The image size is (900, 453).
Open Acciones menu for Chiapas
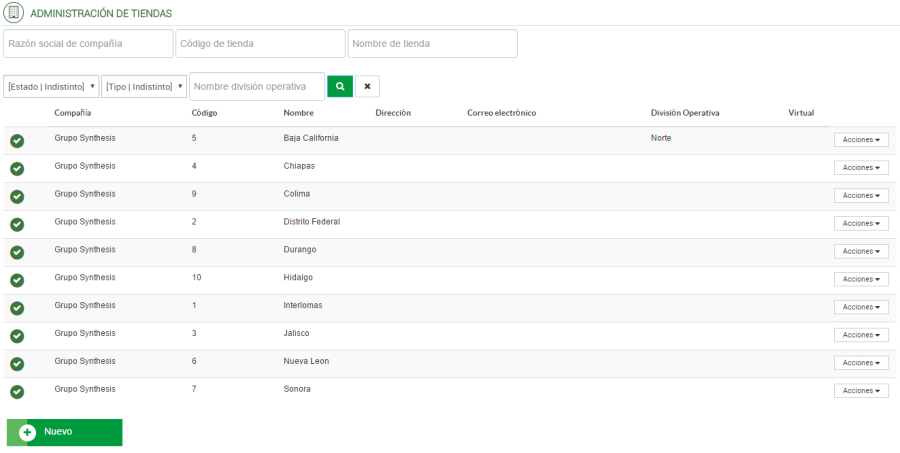(x=861, y=168)
